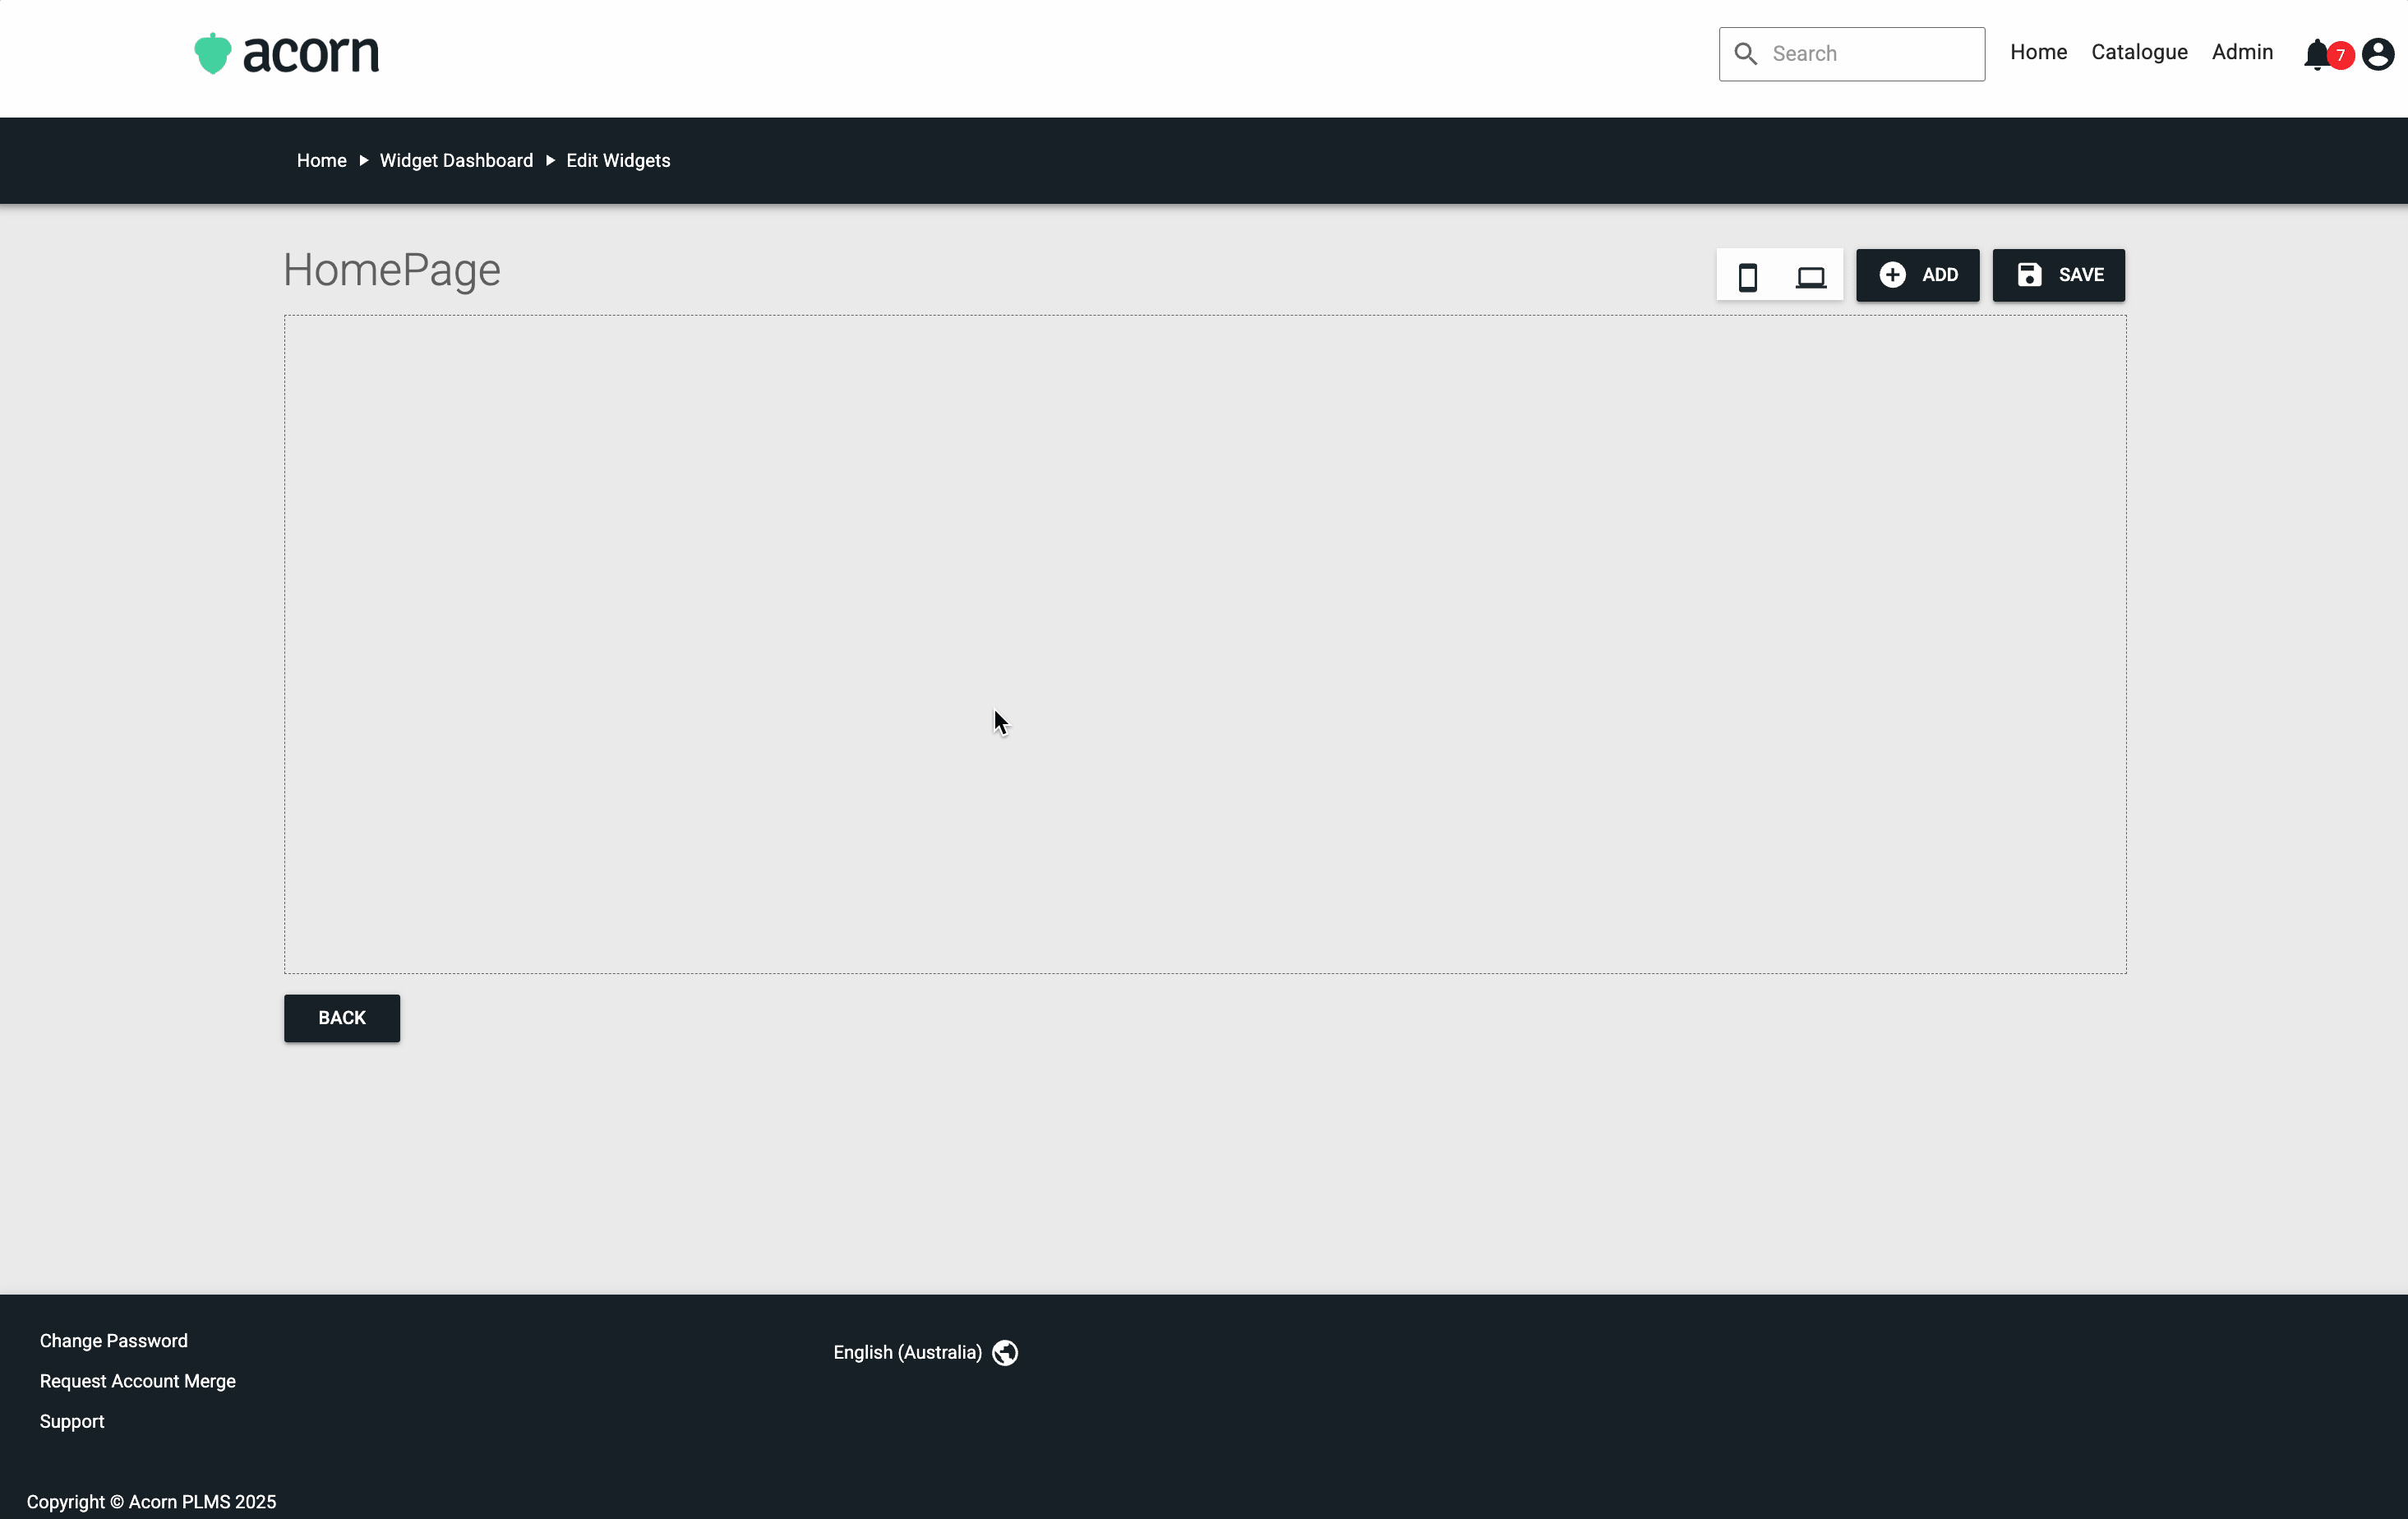
Task: Click the plus icon on ADD button
Action: 1893,275
